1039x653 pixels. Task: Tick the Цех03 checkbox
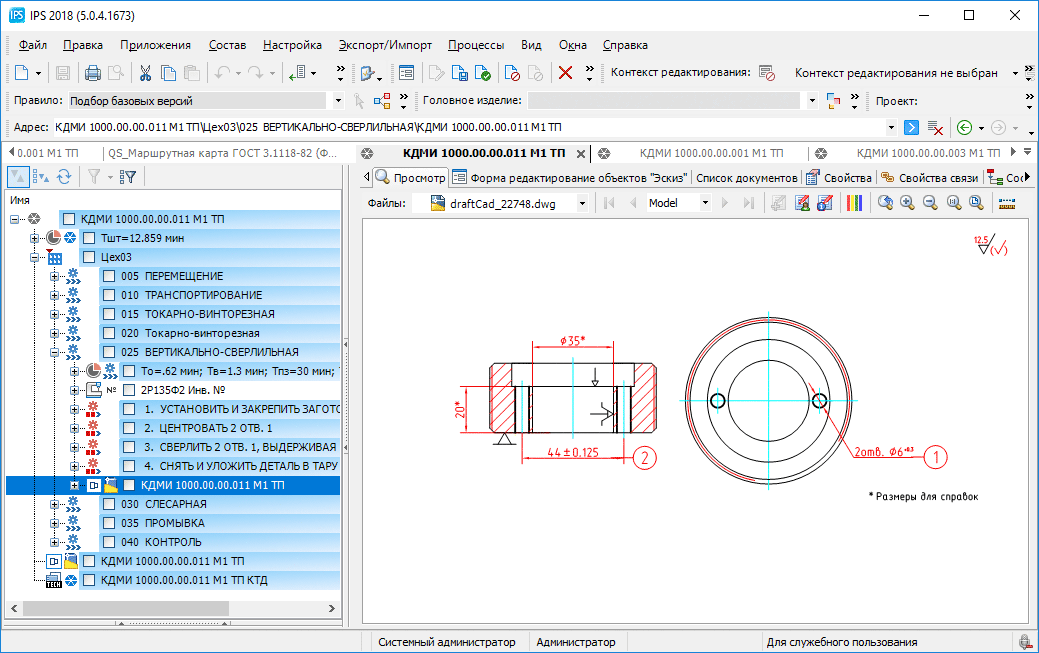point(90,257)
